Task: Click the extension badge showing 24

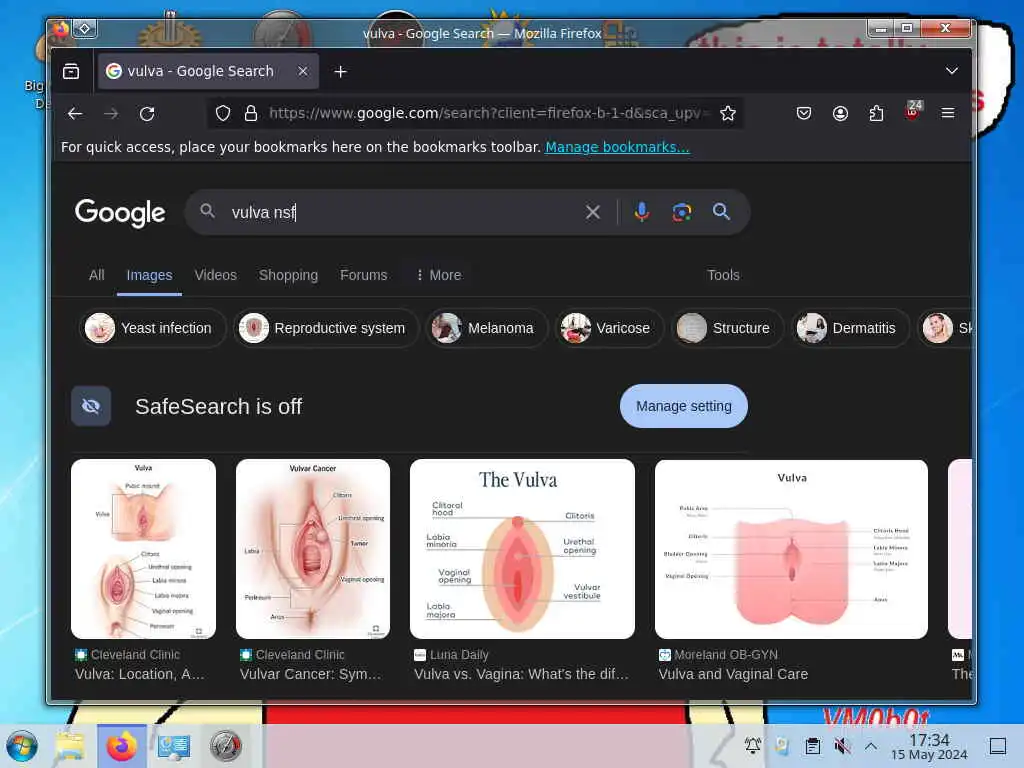Action: (x=913, y=110)
